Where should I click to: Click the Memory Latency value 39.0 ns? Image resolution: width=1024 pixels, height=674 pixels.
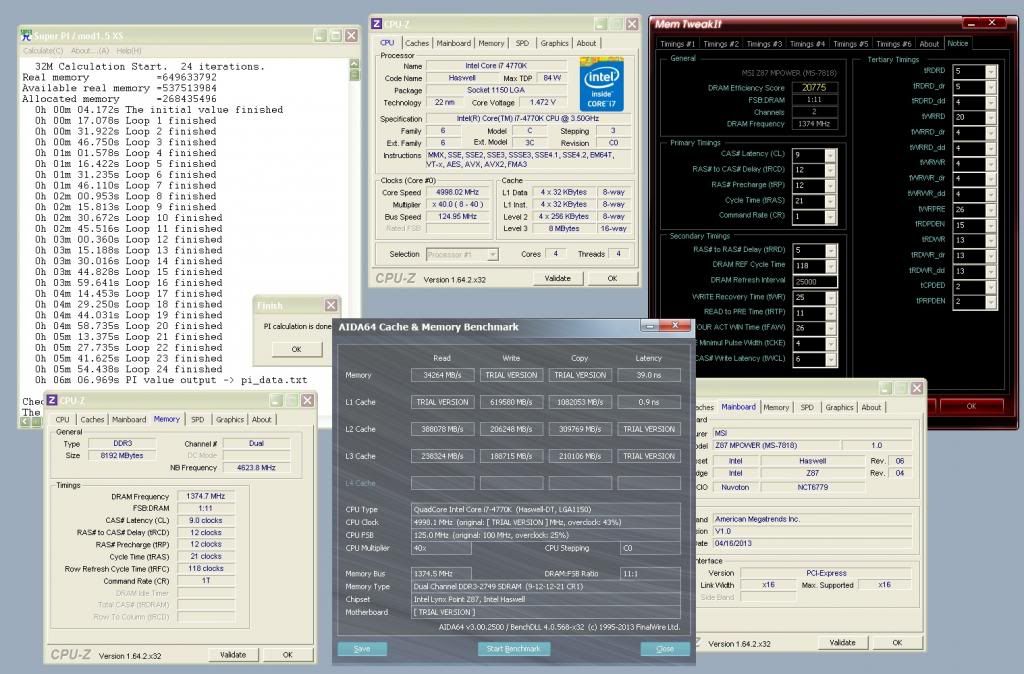(x=648, y=375)
